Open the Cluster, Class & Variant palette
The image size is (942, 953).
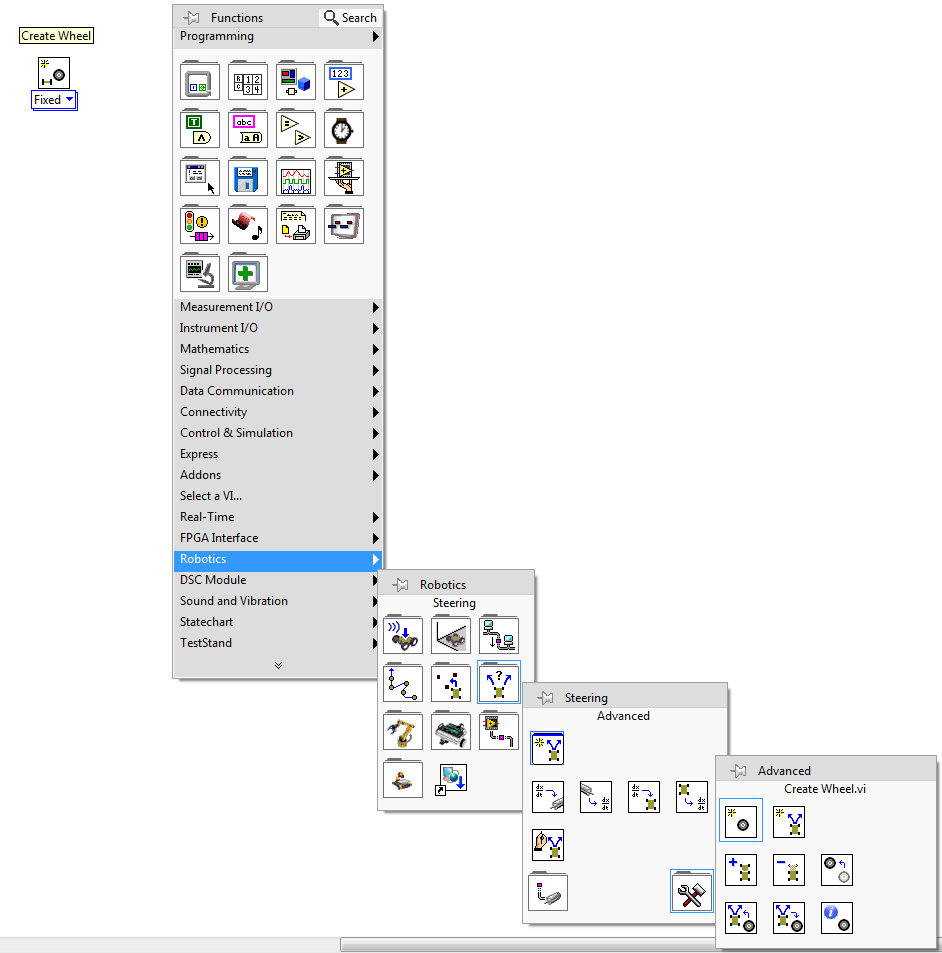point(295,81)
